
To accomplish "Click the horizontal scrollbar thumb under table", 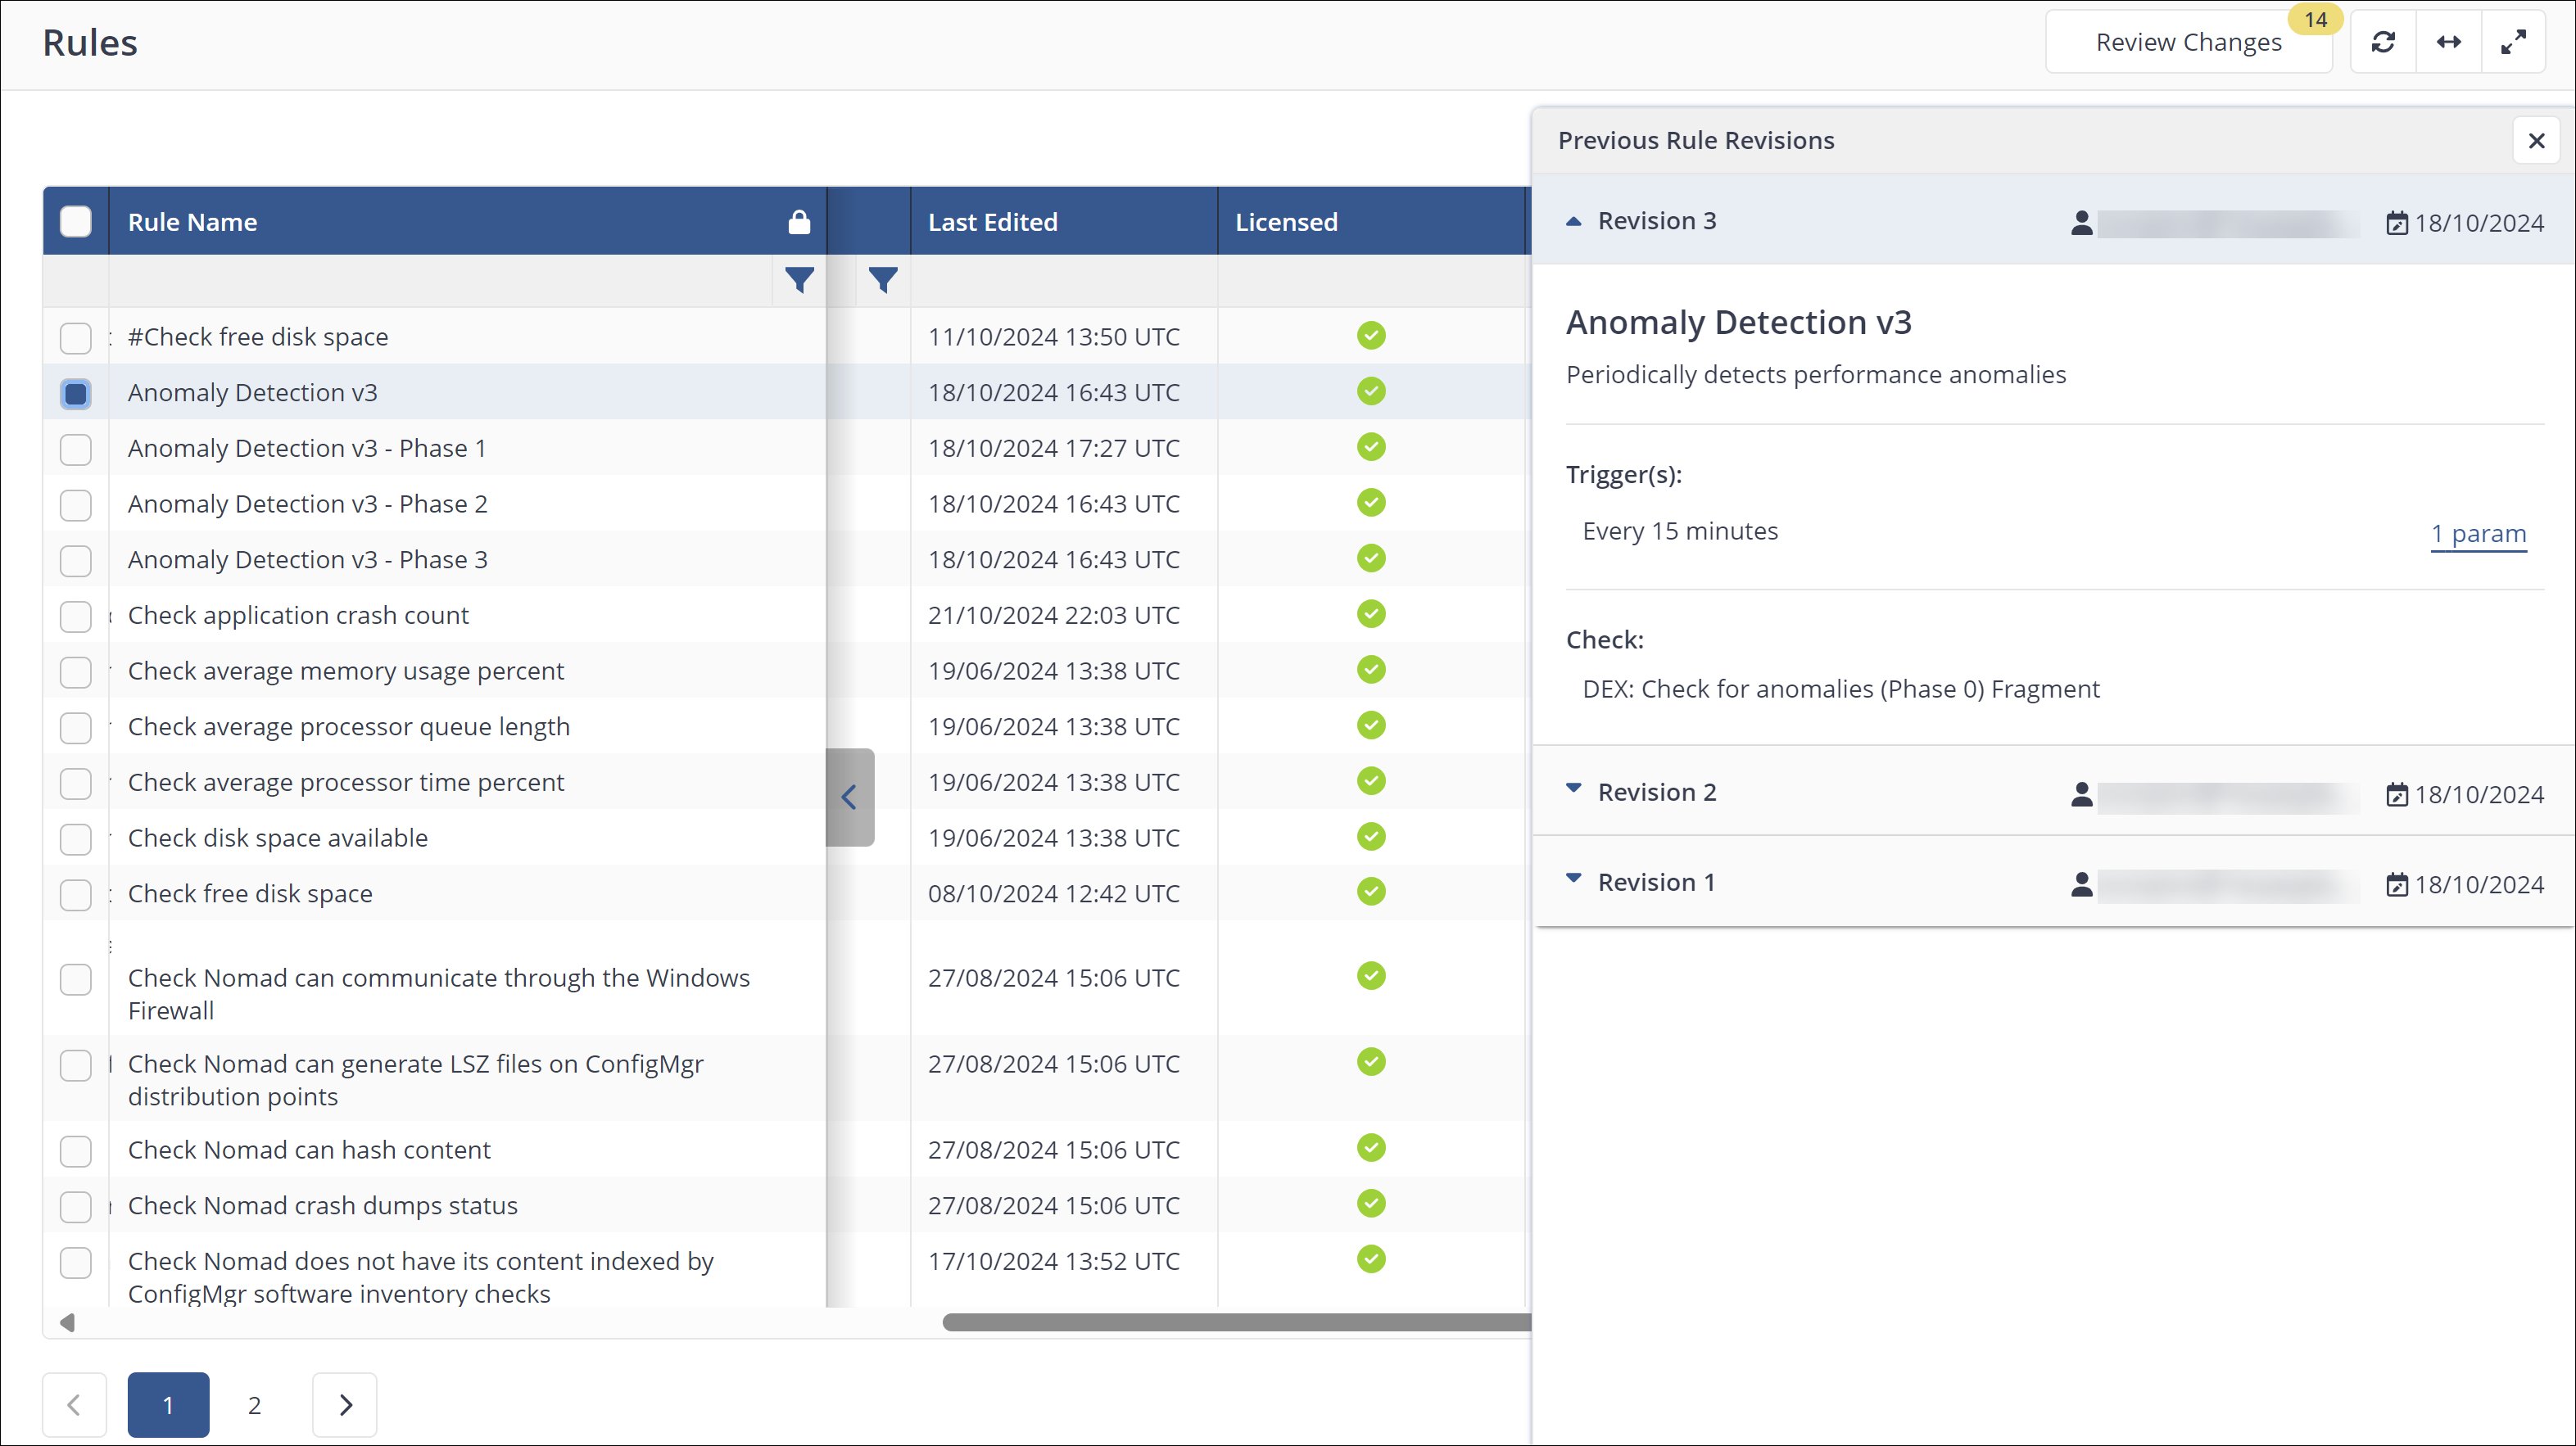I will tap(1236, 1322).
